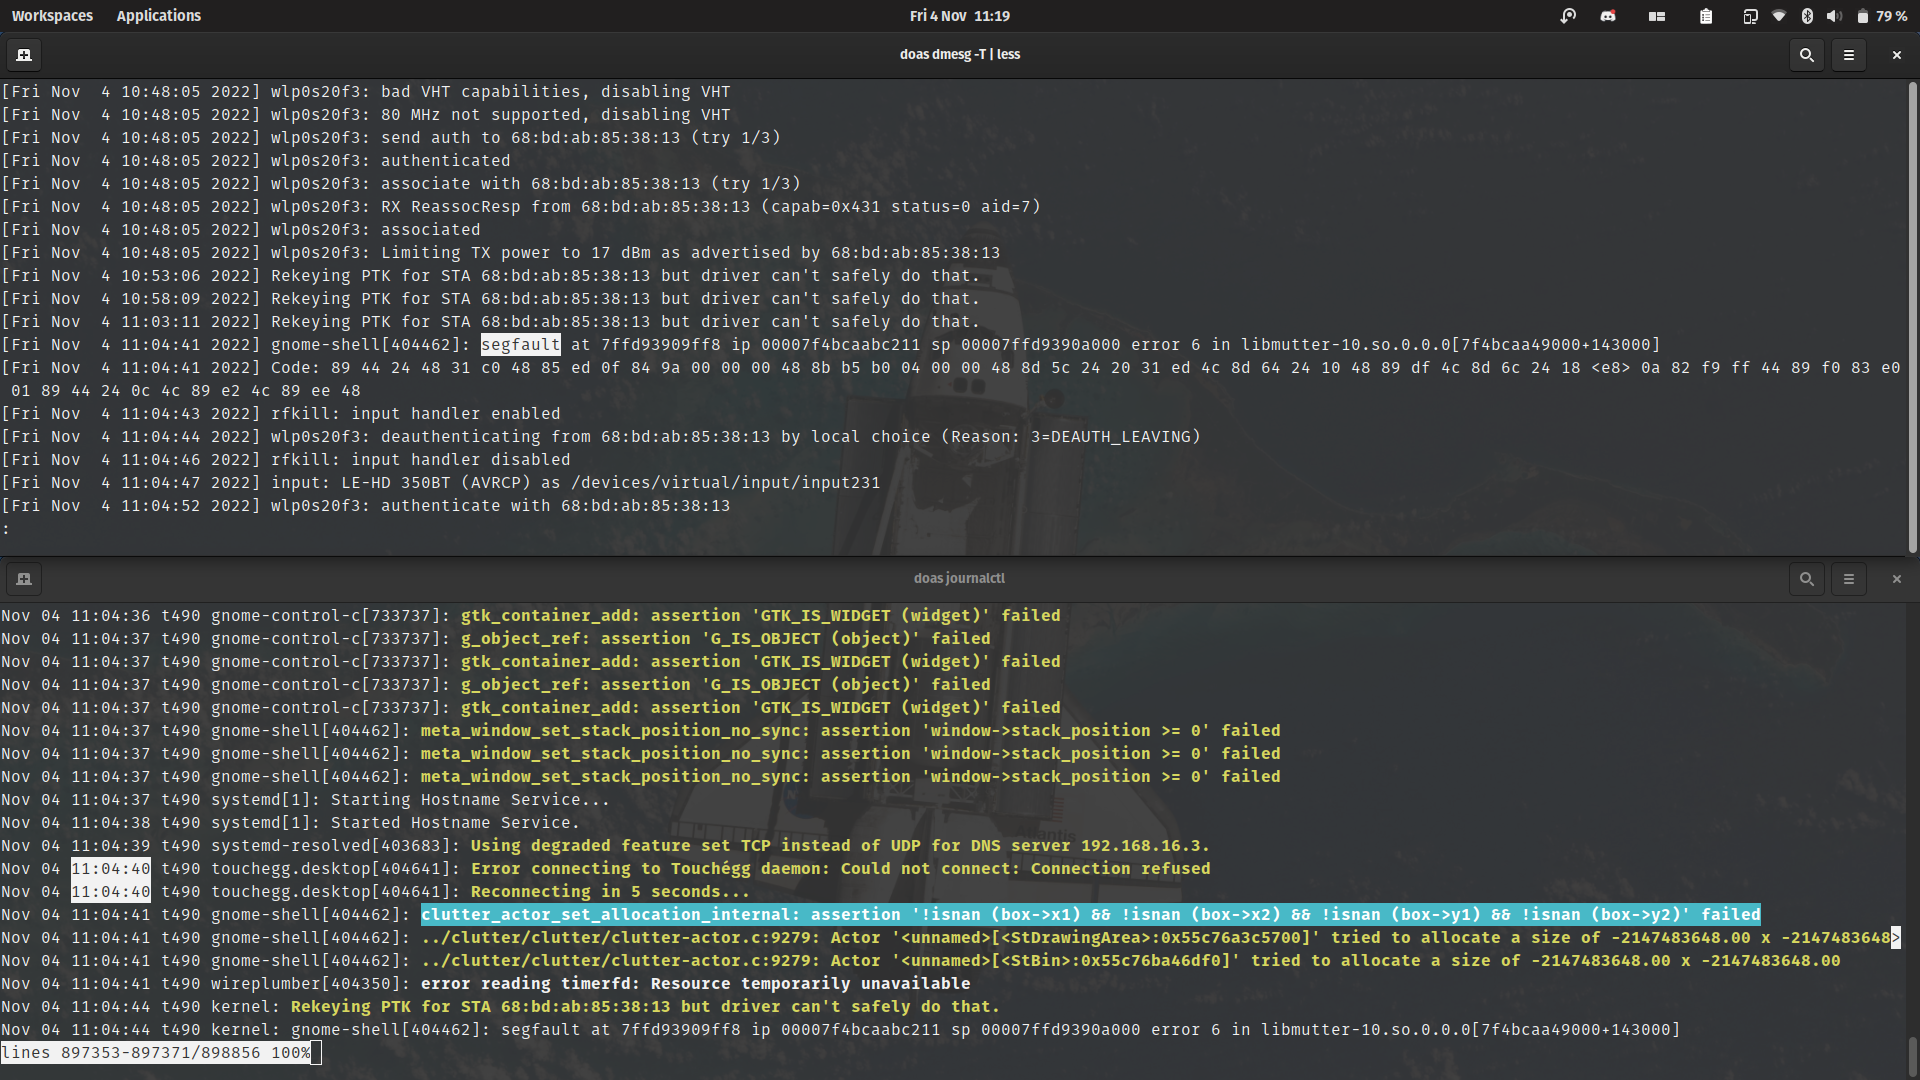Image resolution: width=1920 pixels, height=1080 pixels.
Task: Select the highlighted clutter_actor assertion log line
Action: coord(1090,914)
